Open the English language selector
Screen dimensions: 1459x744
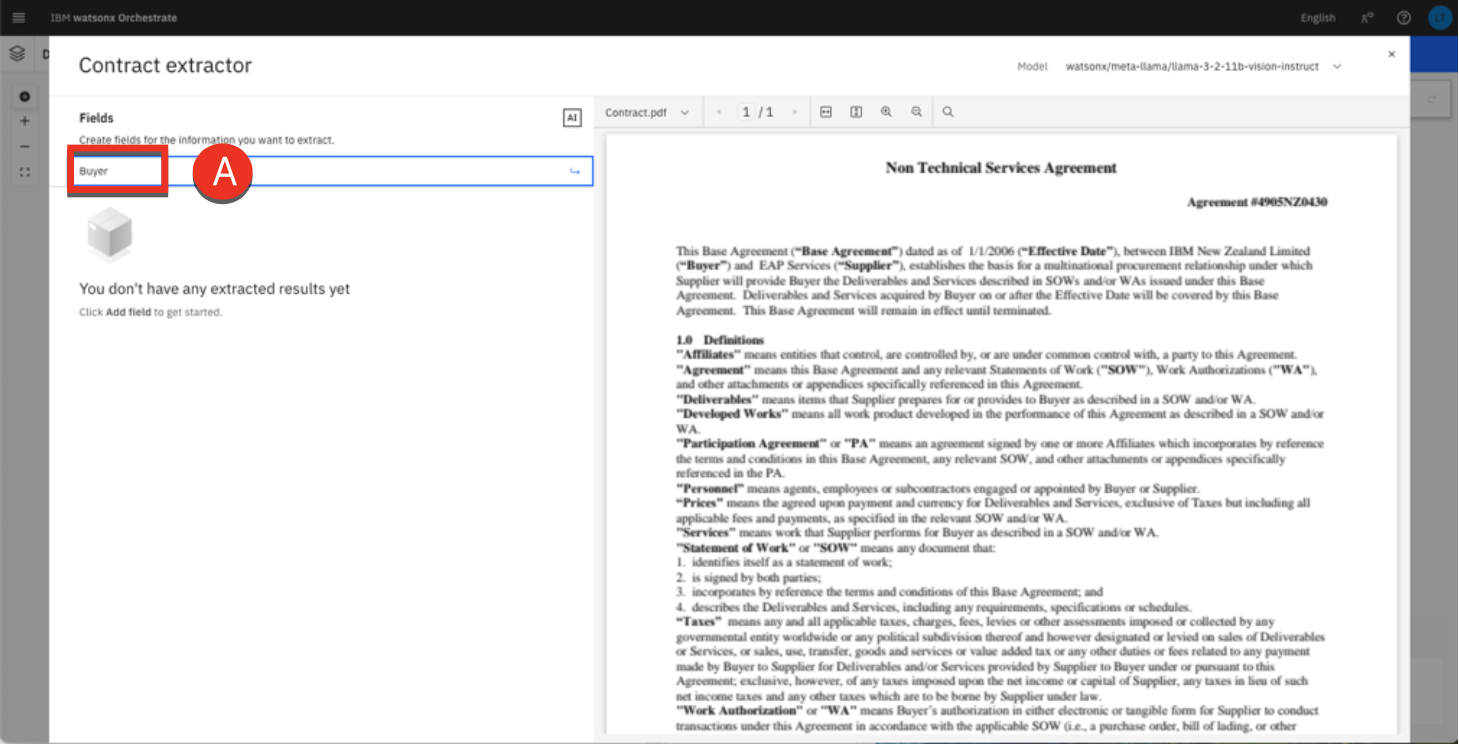(x=1317, y=18)
